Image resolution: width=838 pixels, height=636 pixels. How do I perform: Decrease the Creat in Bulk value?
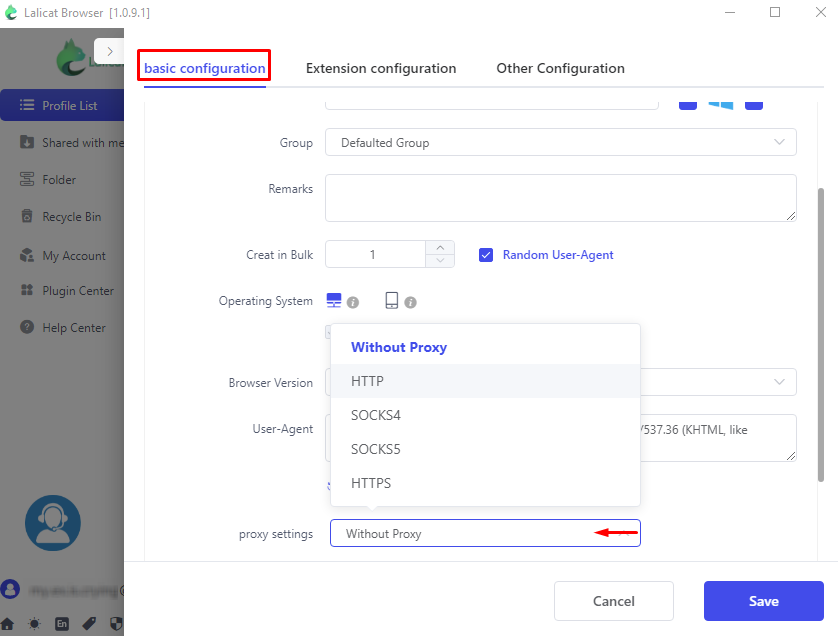tap(440, 261)
